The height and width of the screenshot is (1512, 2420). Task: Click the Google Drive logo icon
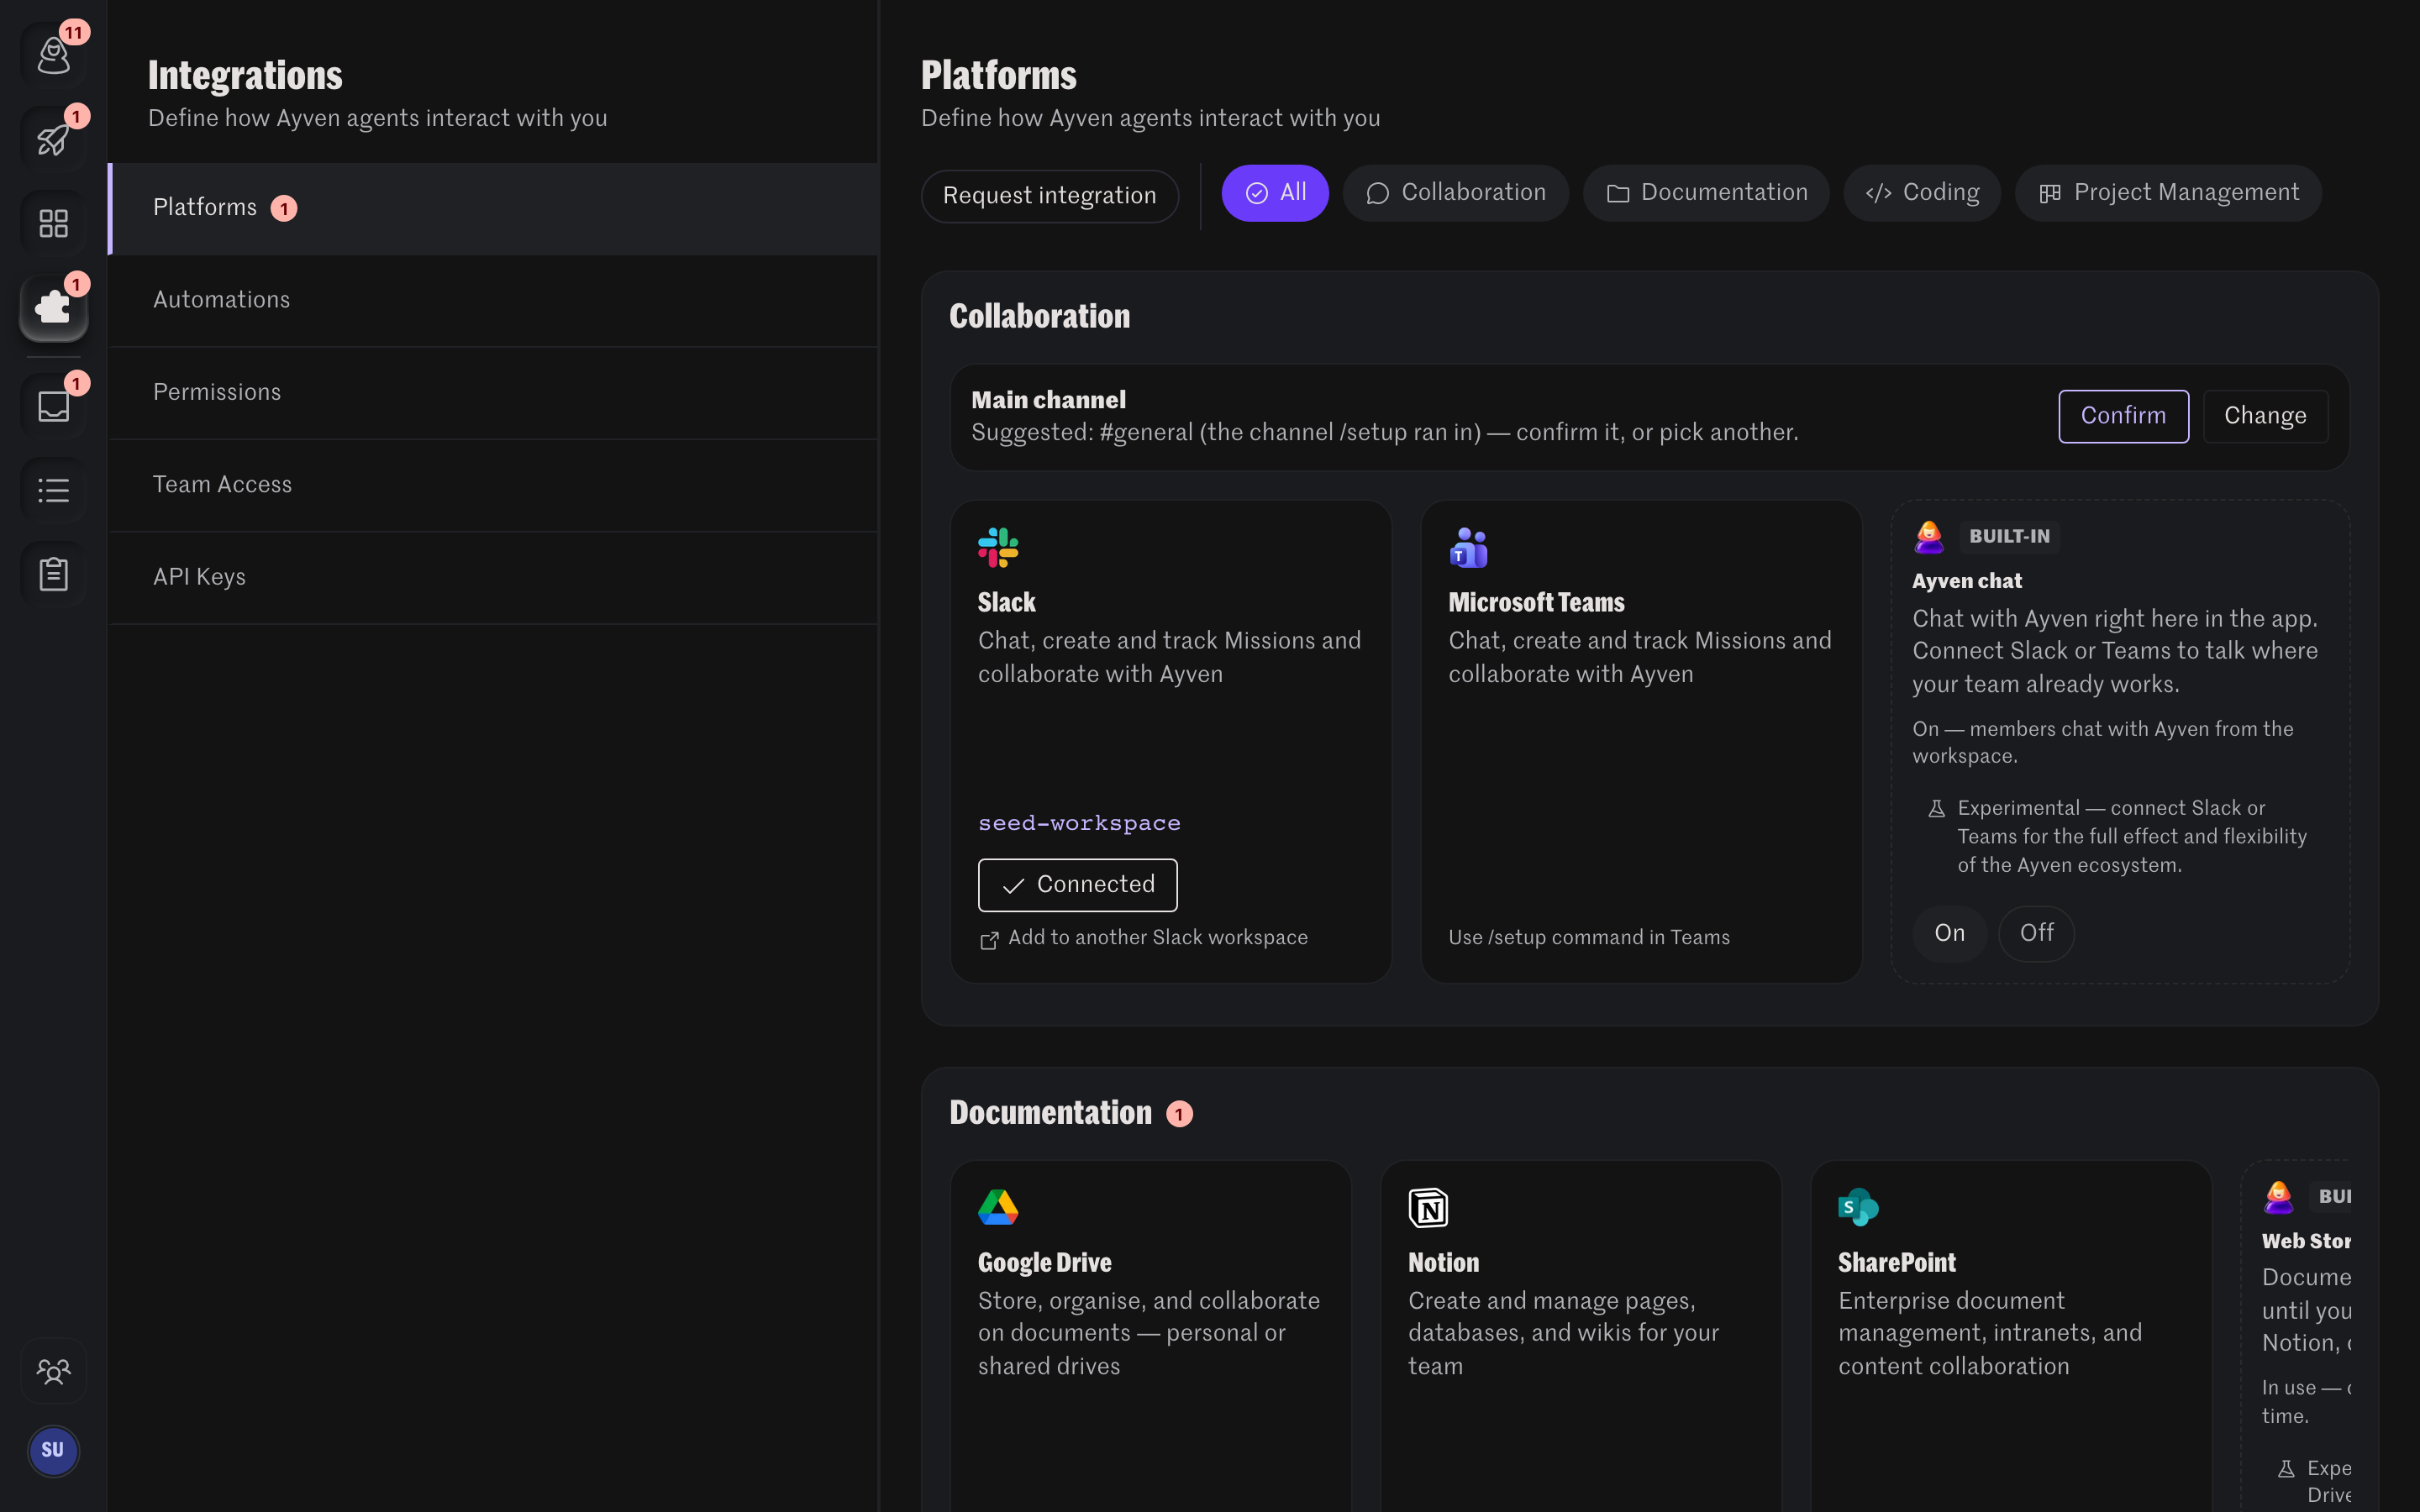pos(998,1208)
